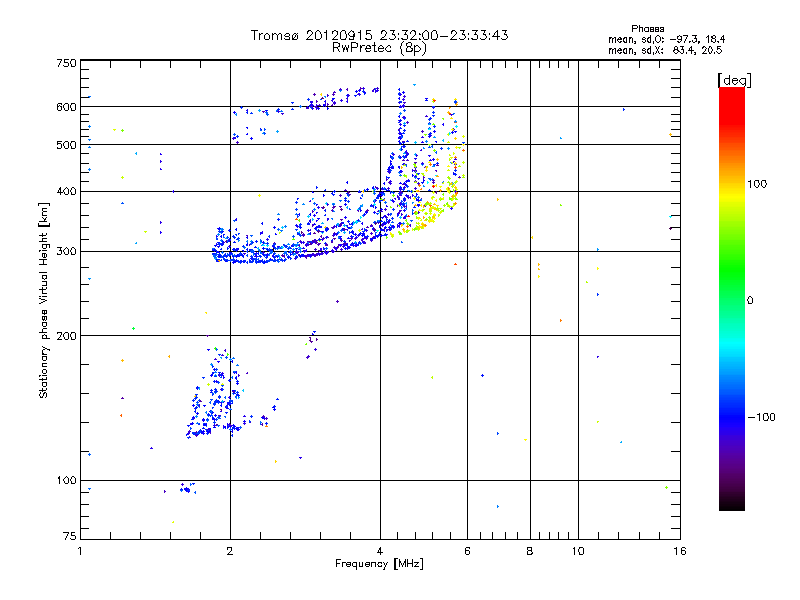
Task: Click the colorbar tick label '100'
Action: click(x=757, y=184)
